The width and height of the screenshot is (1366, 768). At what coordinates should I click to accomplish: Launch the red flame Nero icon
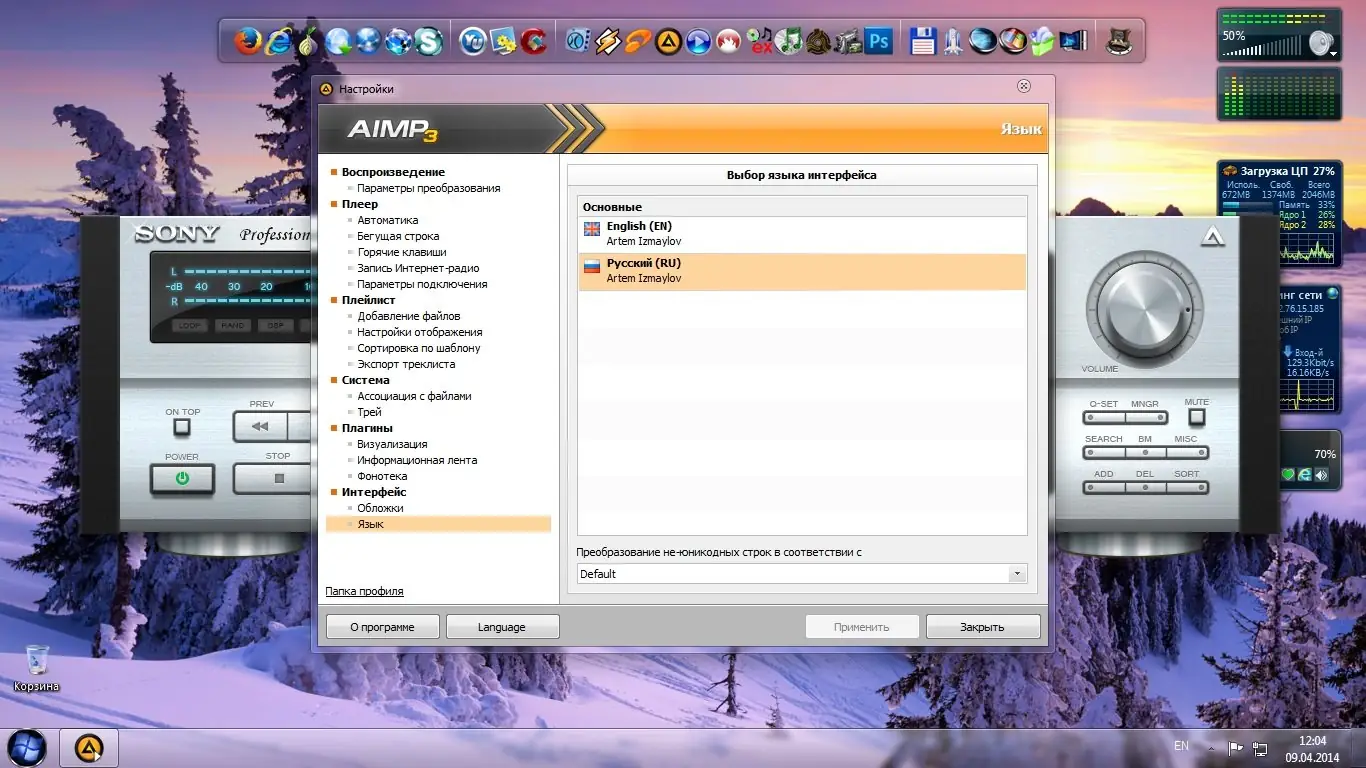pyautogui.click(x=728, y=41)
